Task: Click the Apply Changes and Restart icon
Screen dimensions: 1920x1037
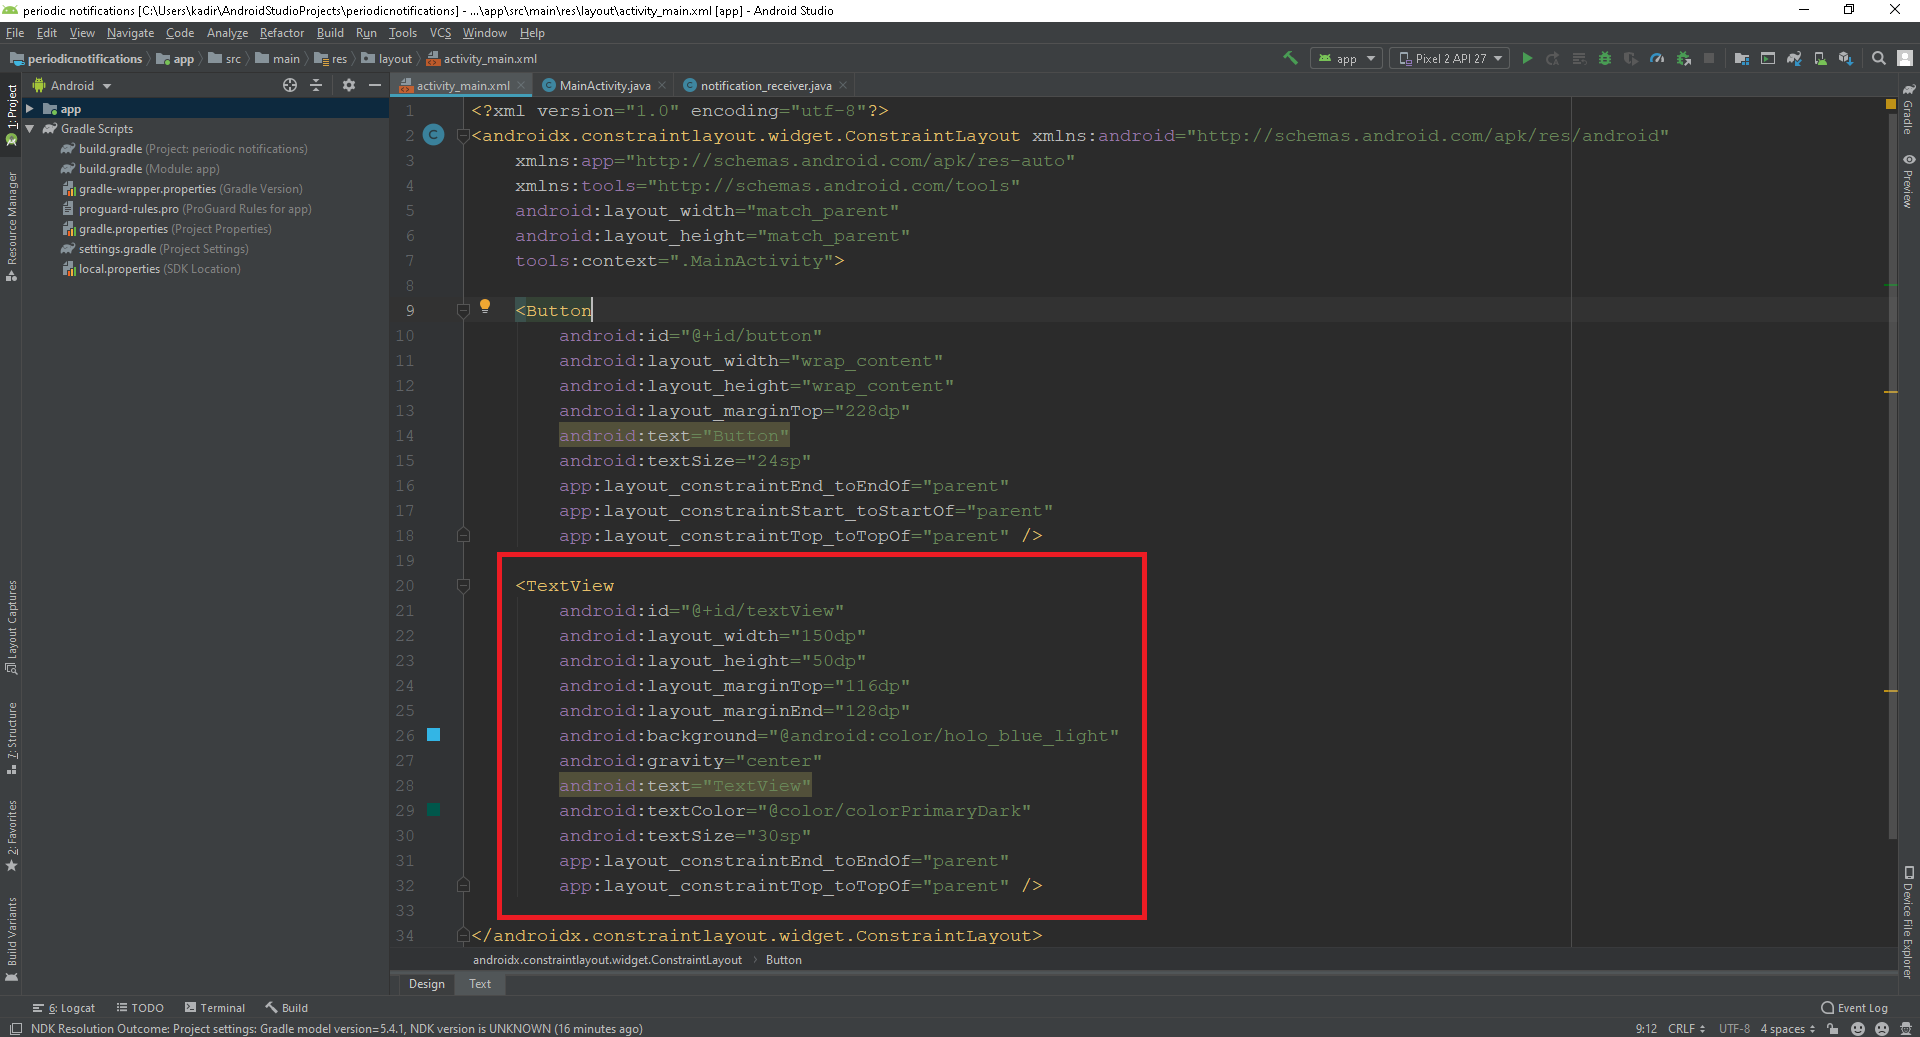Action: pos(1553,58)
